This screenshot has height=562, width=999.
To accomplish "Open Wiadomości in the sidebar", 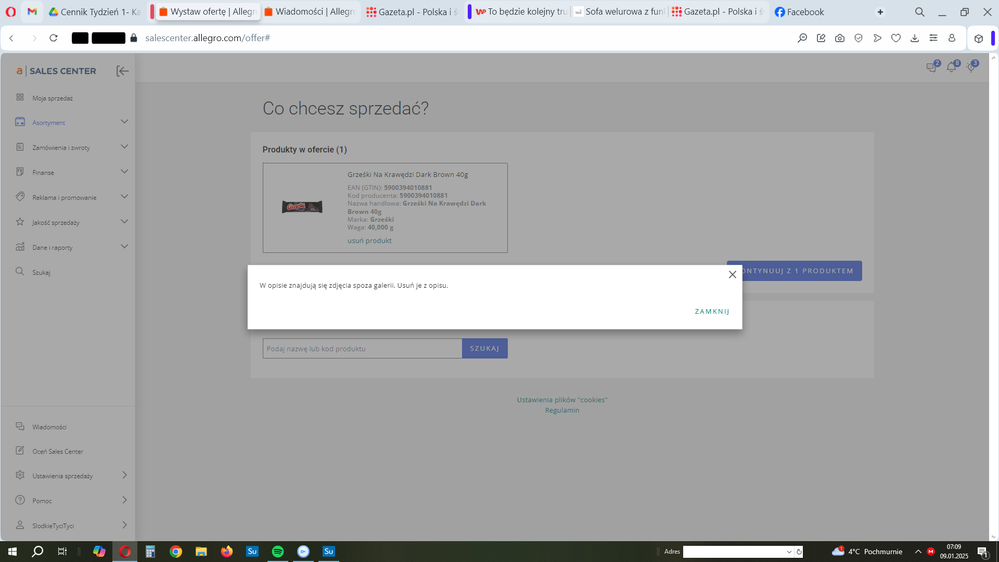I will click(49, 427).
